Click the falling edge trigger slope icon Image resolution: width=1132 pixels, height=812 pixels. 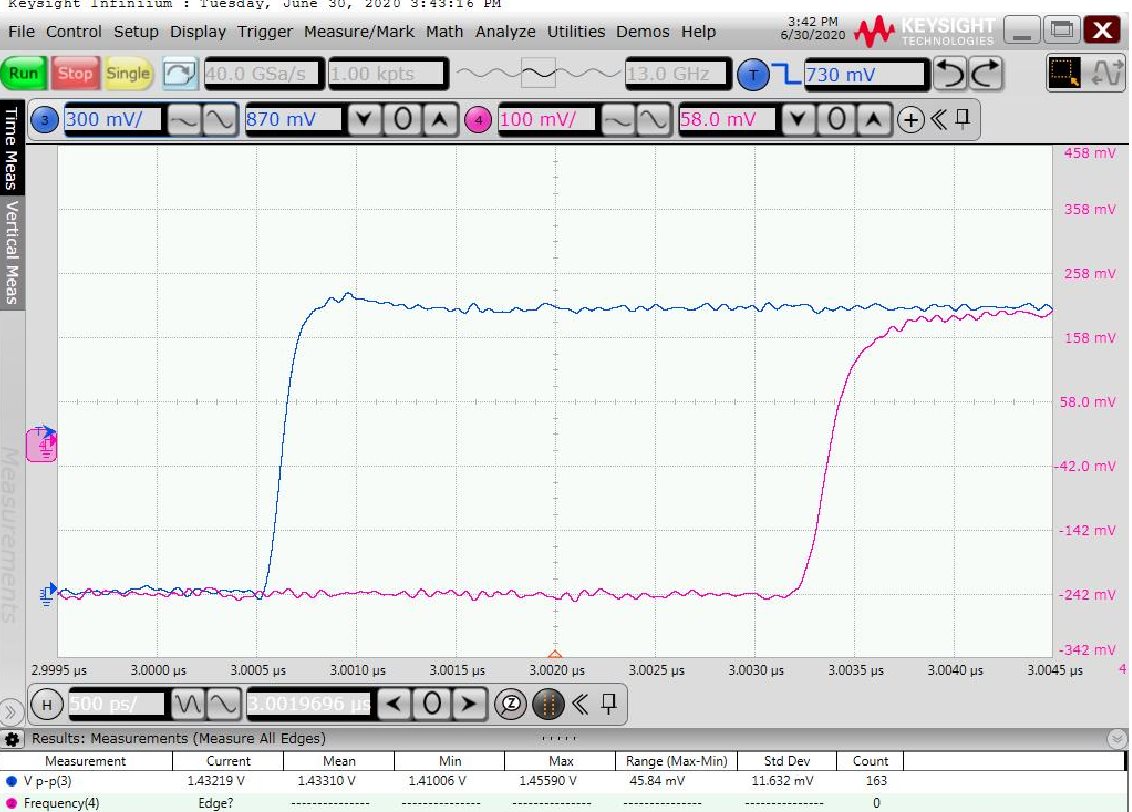coord(785,74)
